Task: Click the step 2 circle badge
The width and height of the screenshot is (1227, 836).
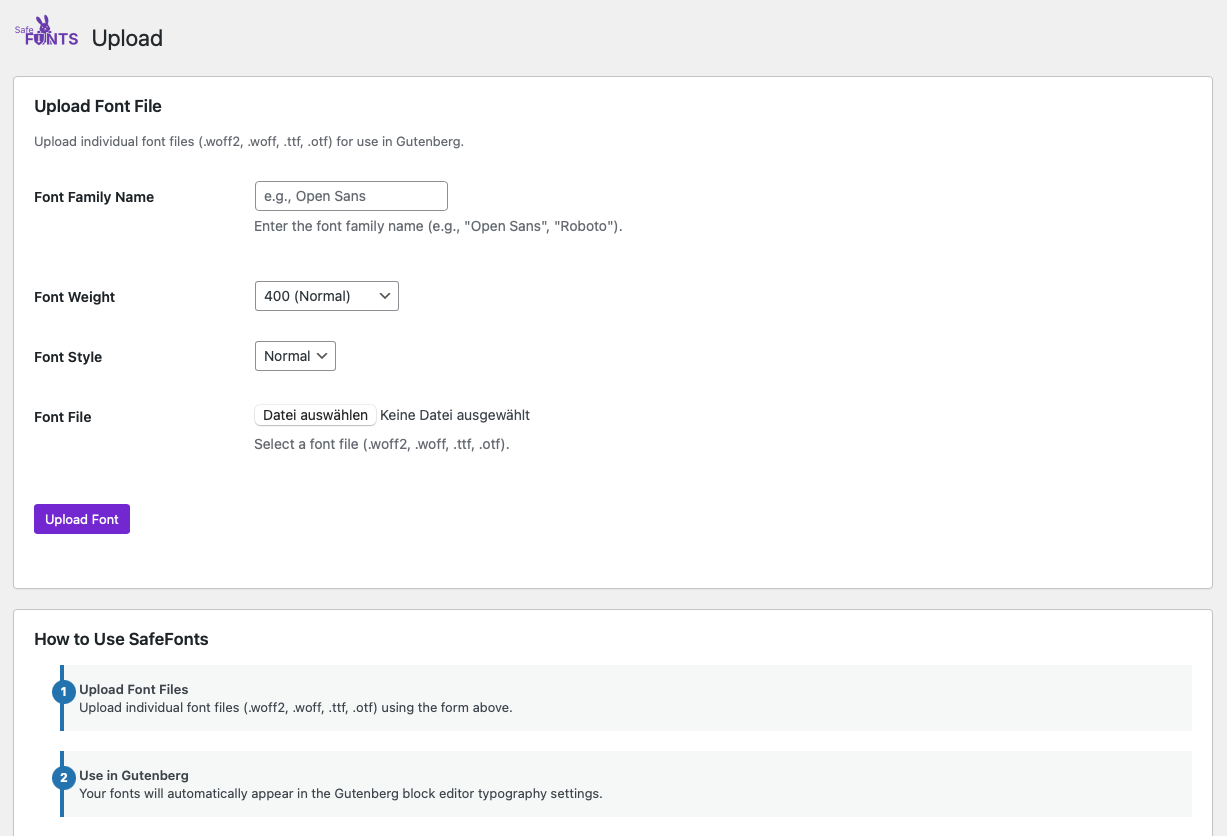Action: click(63, 777)
